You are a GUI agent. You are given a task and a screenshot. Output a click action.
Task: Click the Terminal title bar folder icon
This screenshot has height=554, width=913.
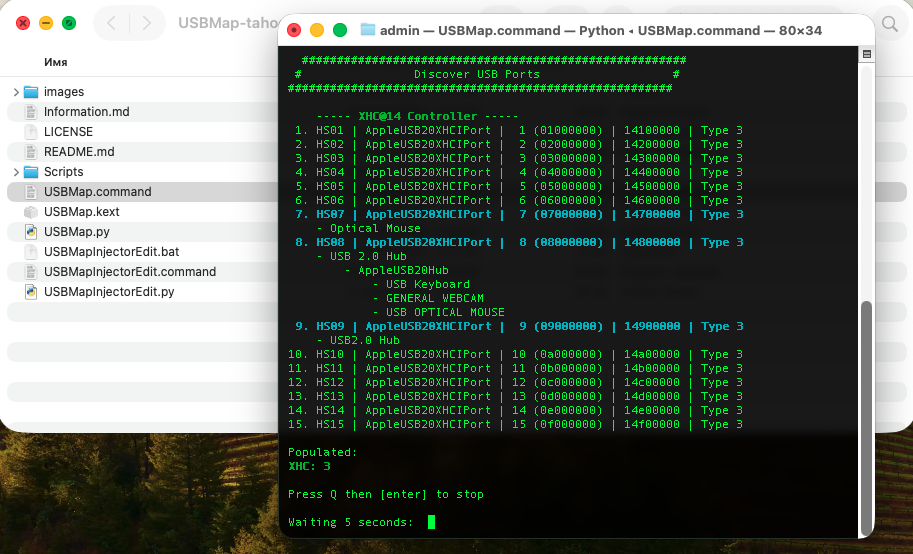point(367,30)
